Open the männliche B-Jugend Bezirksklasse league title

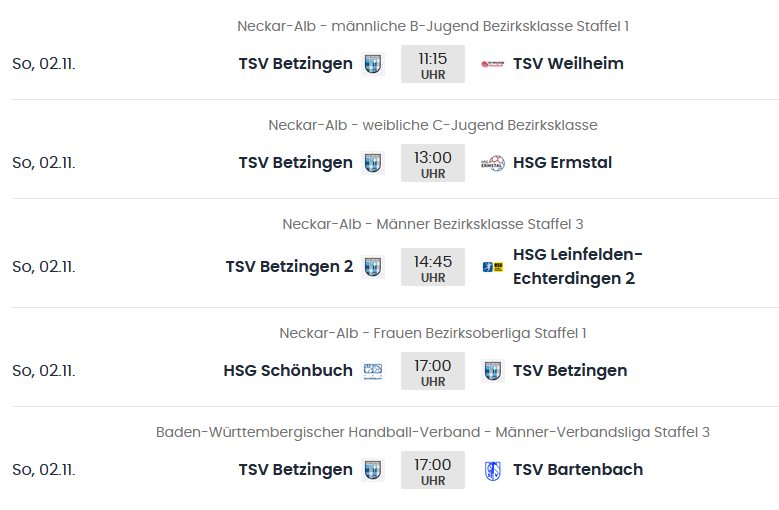pos(433,26)
